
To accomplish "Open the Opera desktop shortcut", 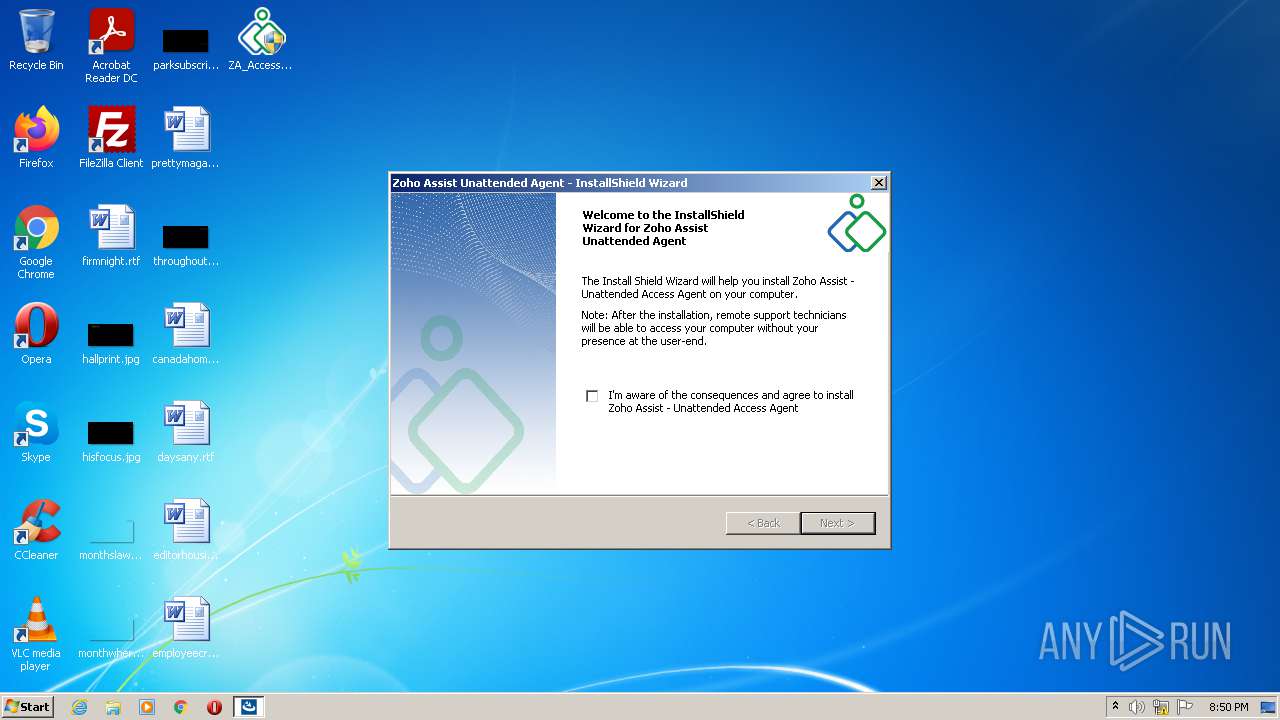I will click(36, 334).
